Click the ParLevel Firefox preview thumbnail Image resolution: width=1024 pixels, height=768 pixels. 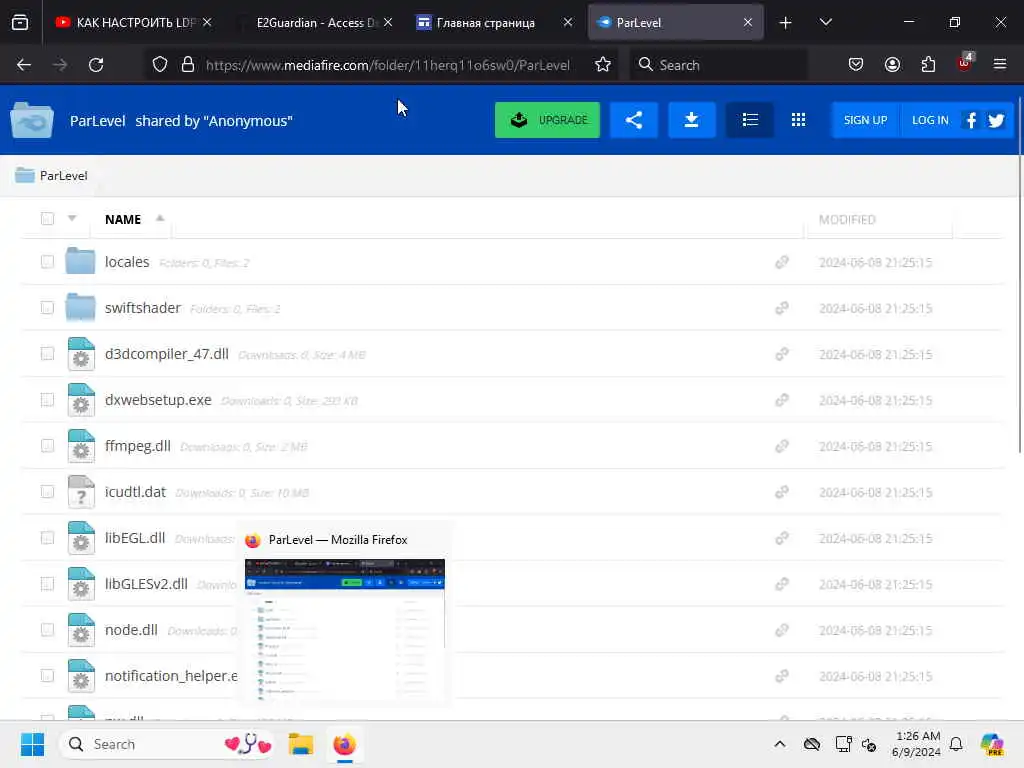pyautogui.click(x=344, y=630)
